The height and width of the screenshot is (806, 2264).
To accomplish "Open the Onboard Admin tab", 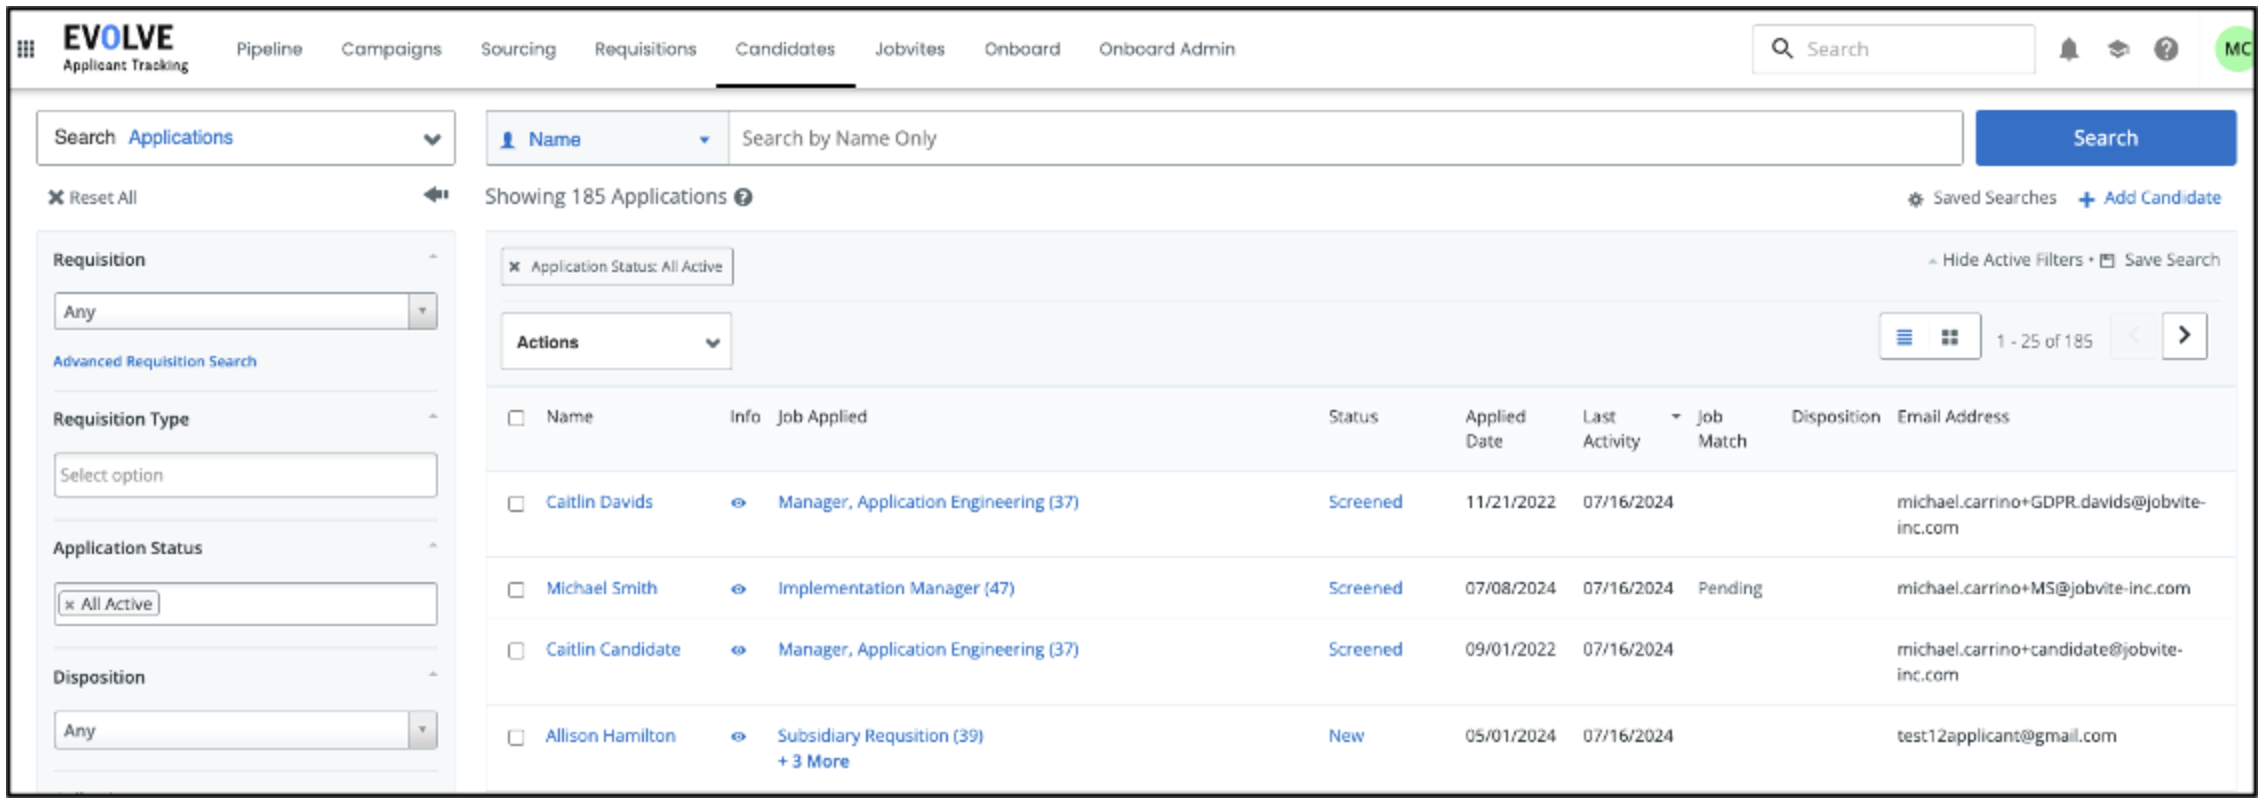I will click(x=1167, y=49).
